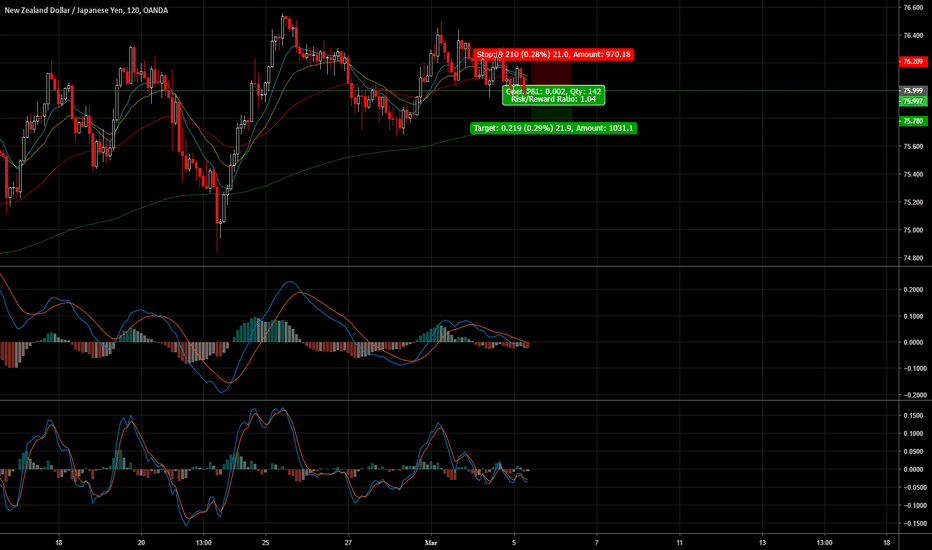Click the 74.800 price axis label

click(913, 258)
